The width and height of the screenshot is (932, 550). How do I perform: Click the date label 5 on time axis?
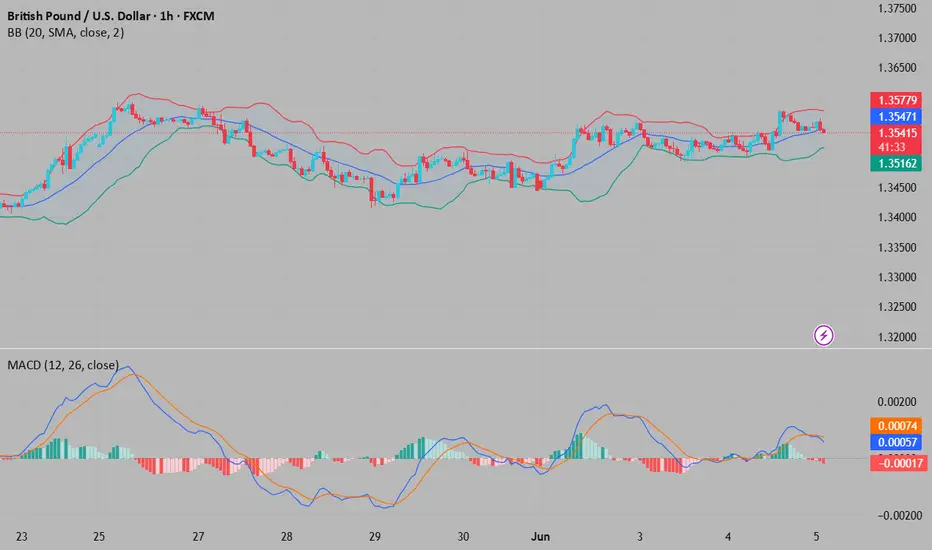pyautogui.click(x=816, y=537)
